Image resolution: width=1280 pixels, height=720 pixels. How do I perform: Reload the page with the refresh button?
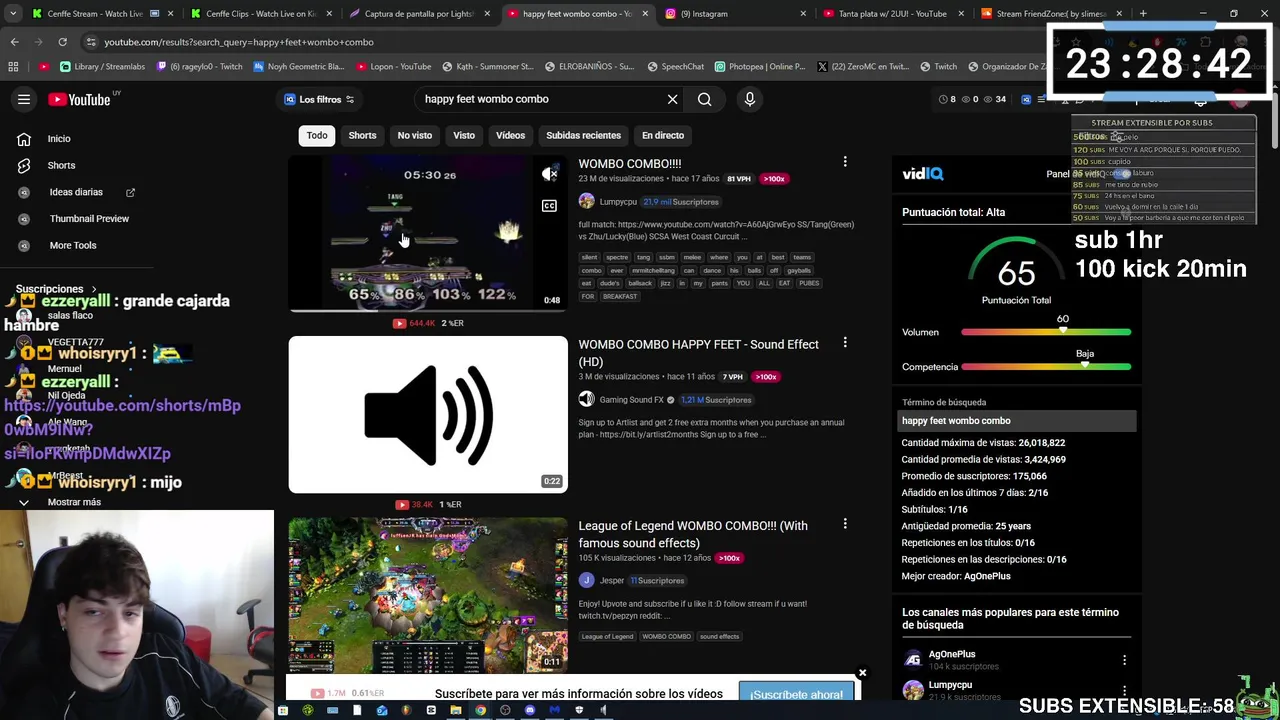point(62,42)
